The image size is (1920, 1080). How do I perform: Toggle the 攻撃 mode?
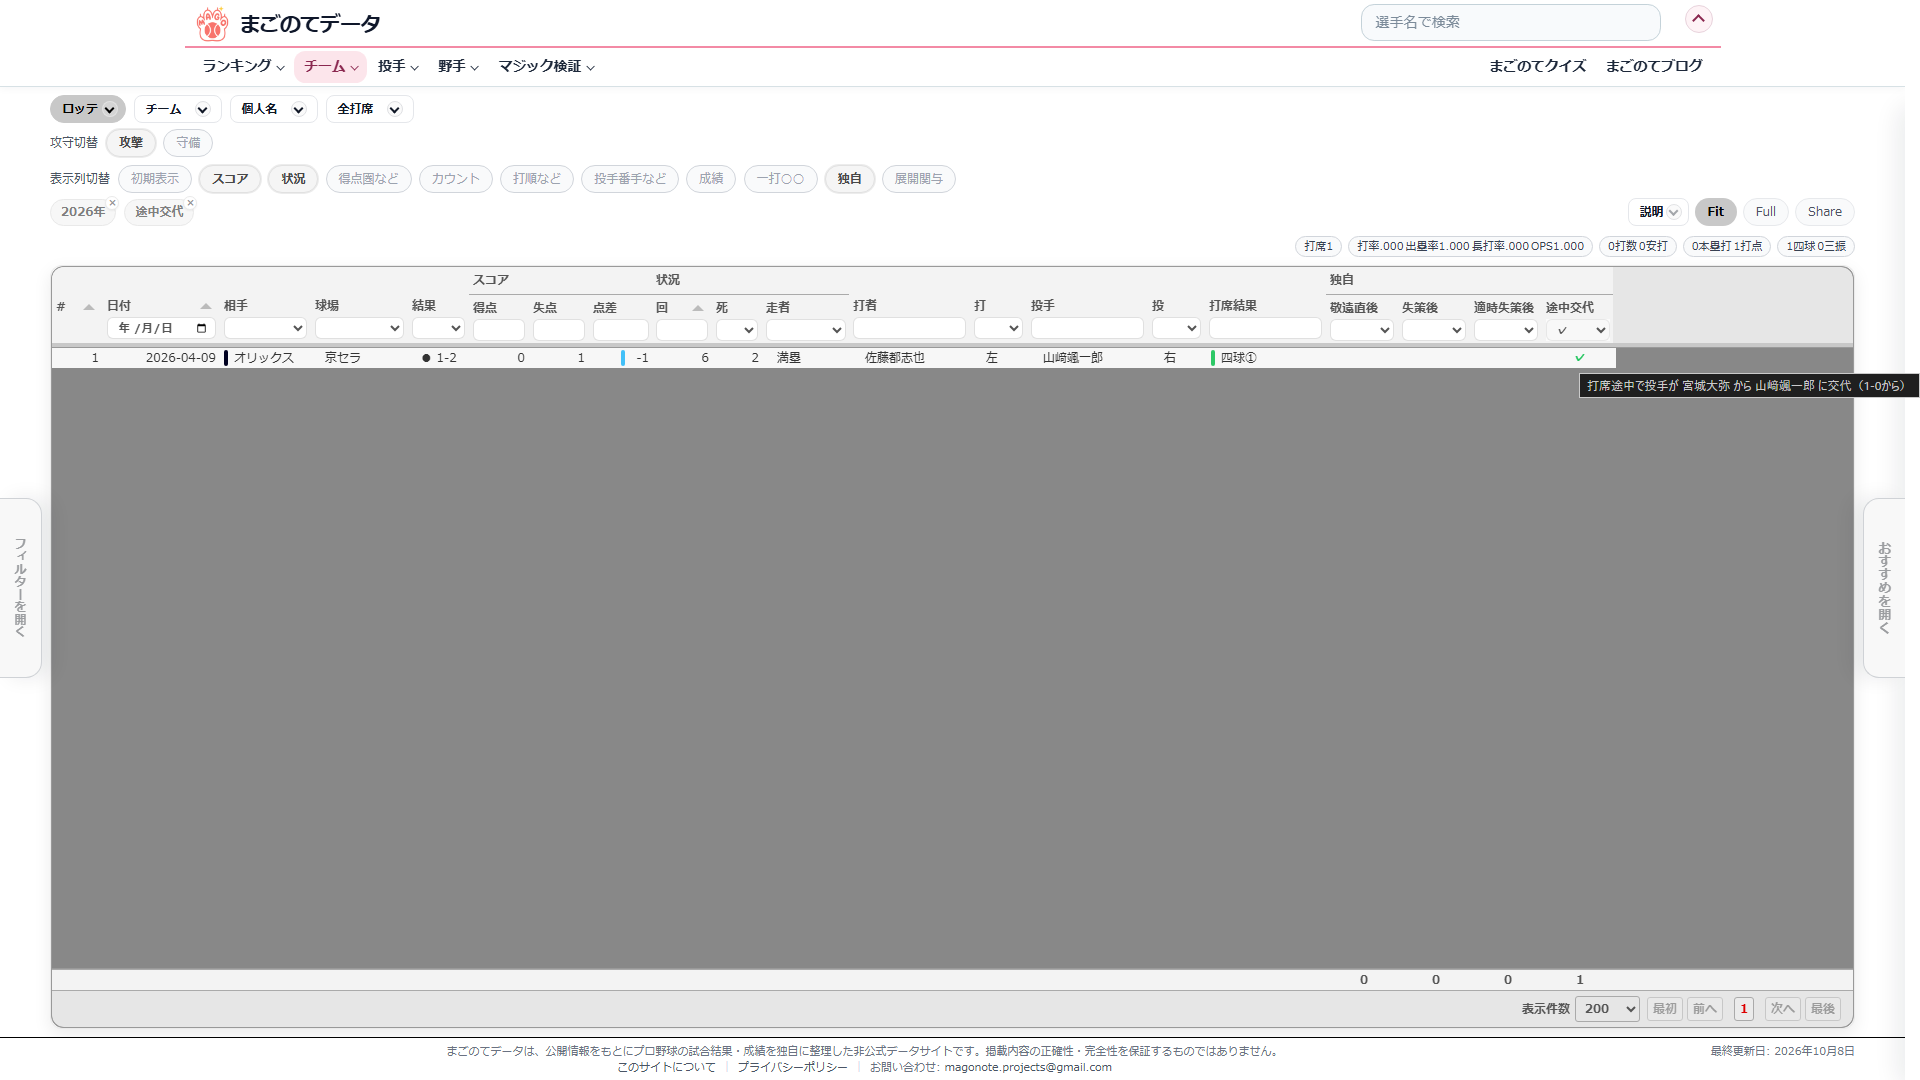coord(131,143)
